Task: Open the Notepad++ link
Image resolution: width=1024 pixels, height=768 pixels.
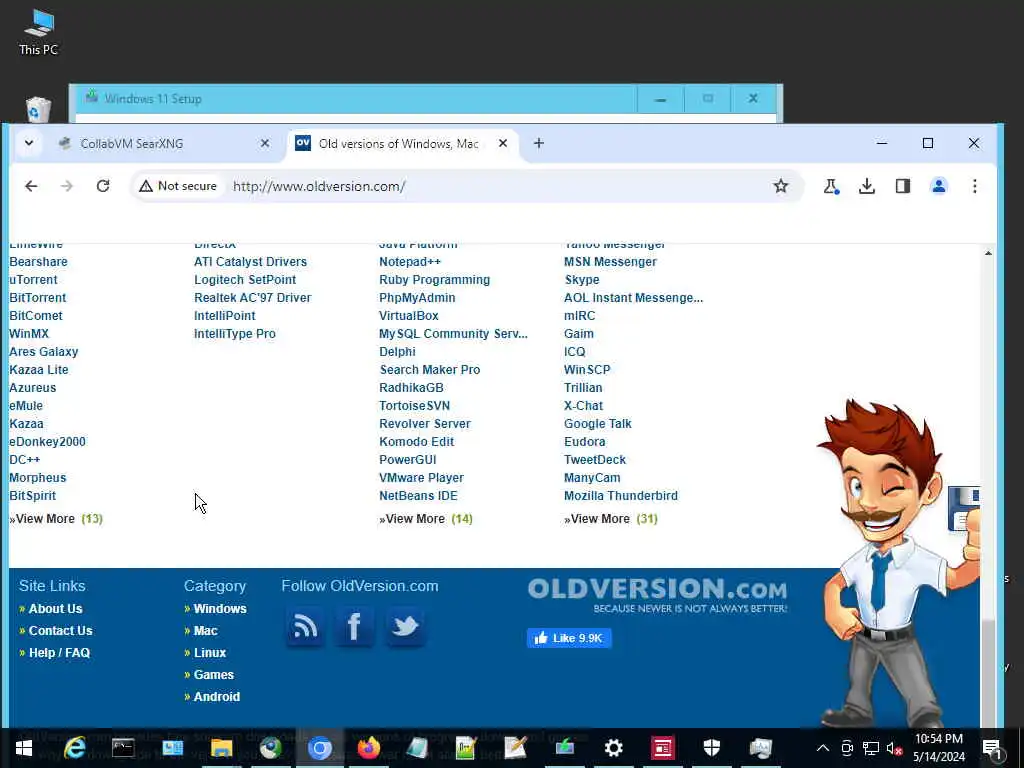Action: point(410,262)
